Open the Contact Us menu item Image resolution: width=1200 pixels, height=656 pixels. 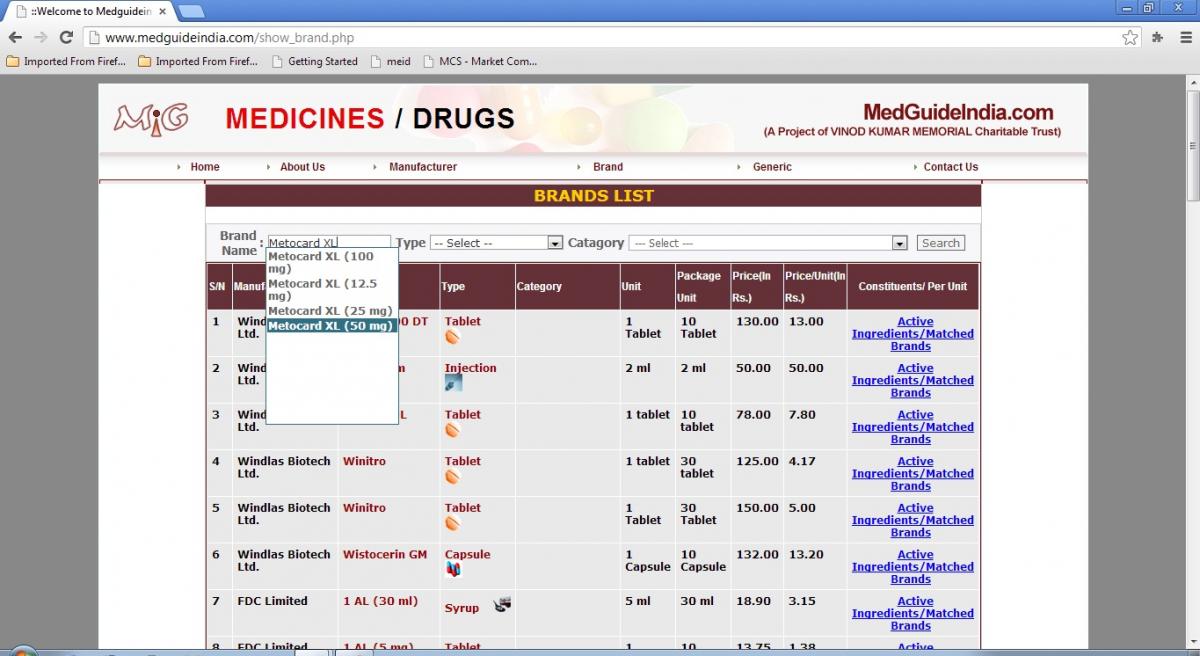click(951, 167)
